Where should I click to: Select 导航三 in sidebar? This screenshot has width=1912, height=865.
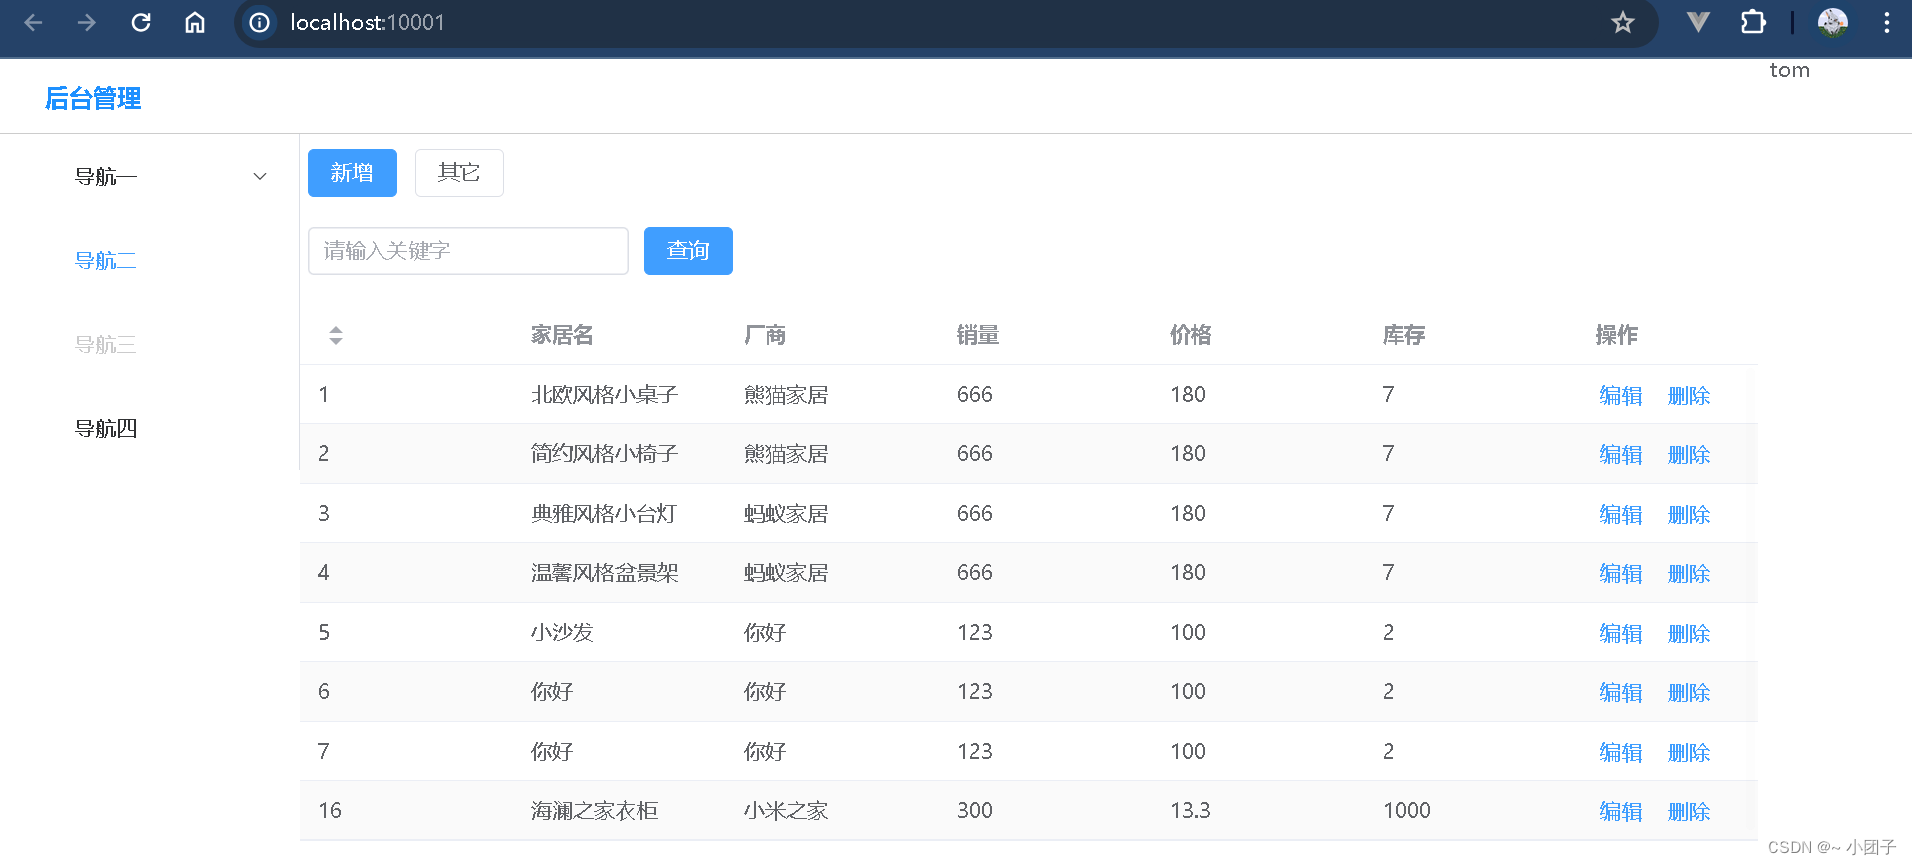tap(106, 345)
